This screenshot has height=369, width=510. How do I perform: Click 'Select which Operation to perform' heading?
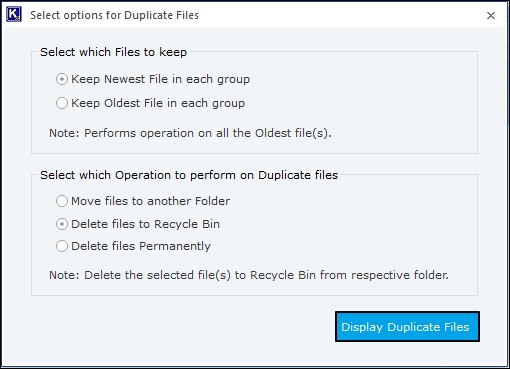[x=189, y=175]
